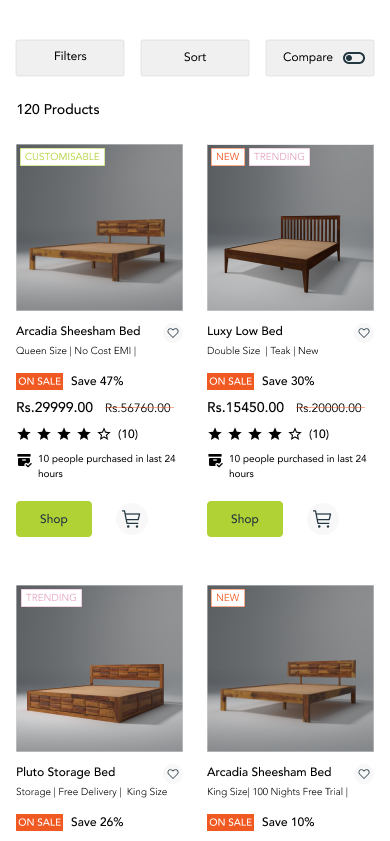390x841 pixels.
Task: Click purchase info icon under Arcadia bed
Action: 25,460
